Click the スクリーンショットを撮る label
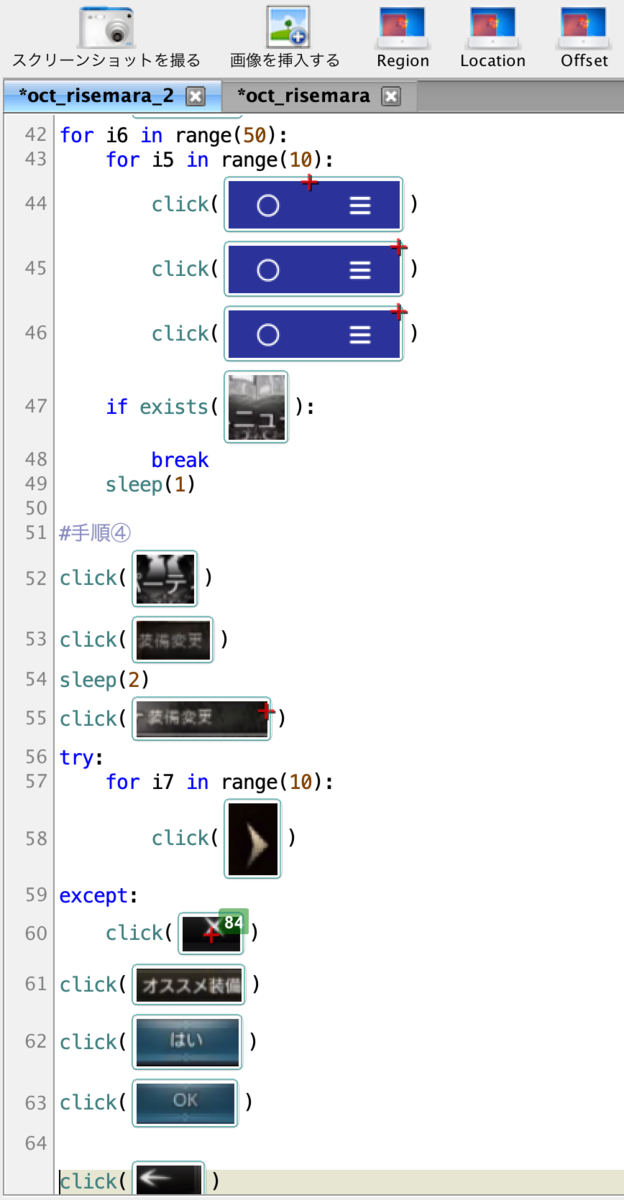This screenshot has height=1200, width=624. coord(106,61)
